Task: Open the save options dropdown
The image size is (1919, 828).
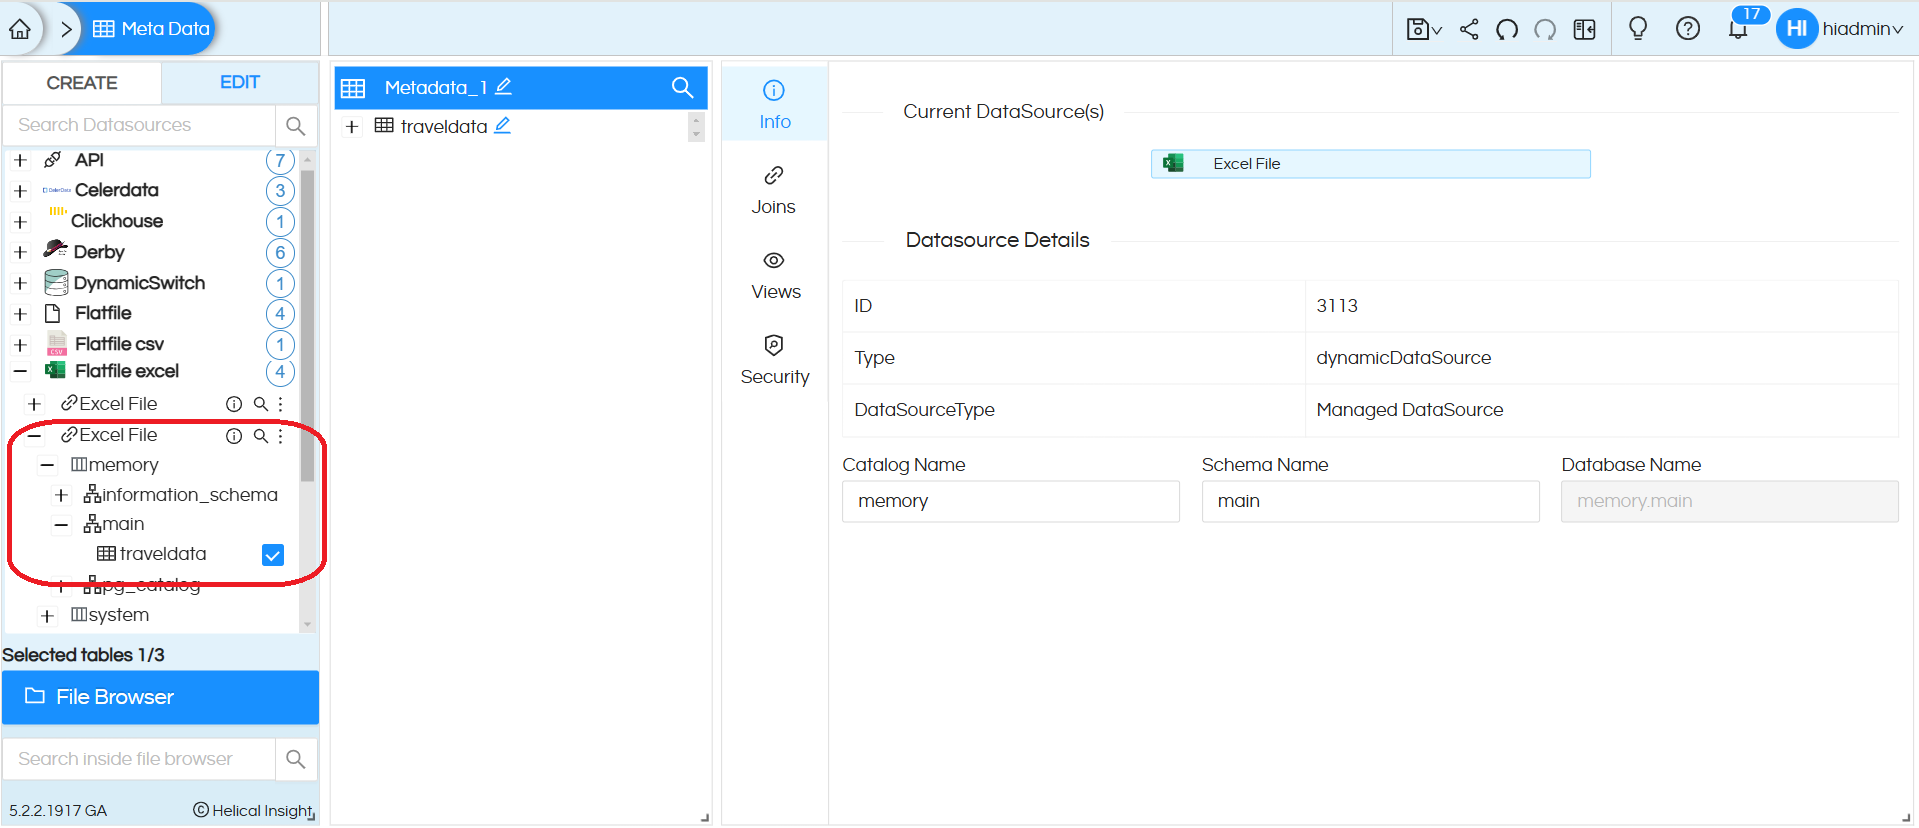Action: [1424, 29]
